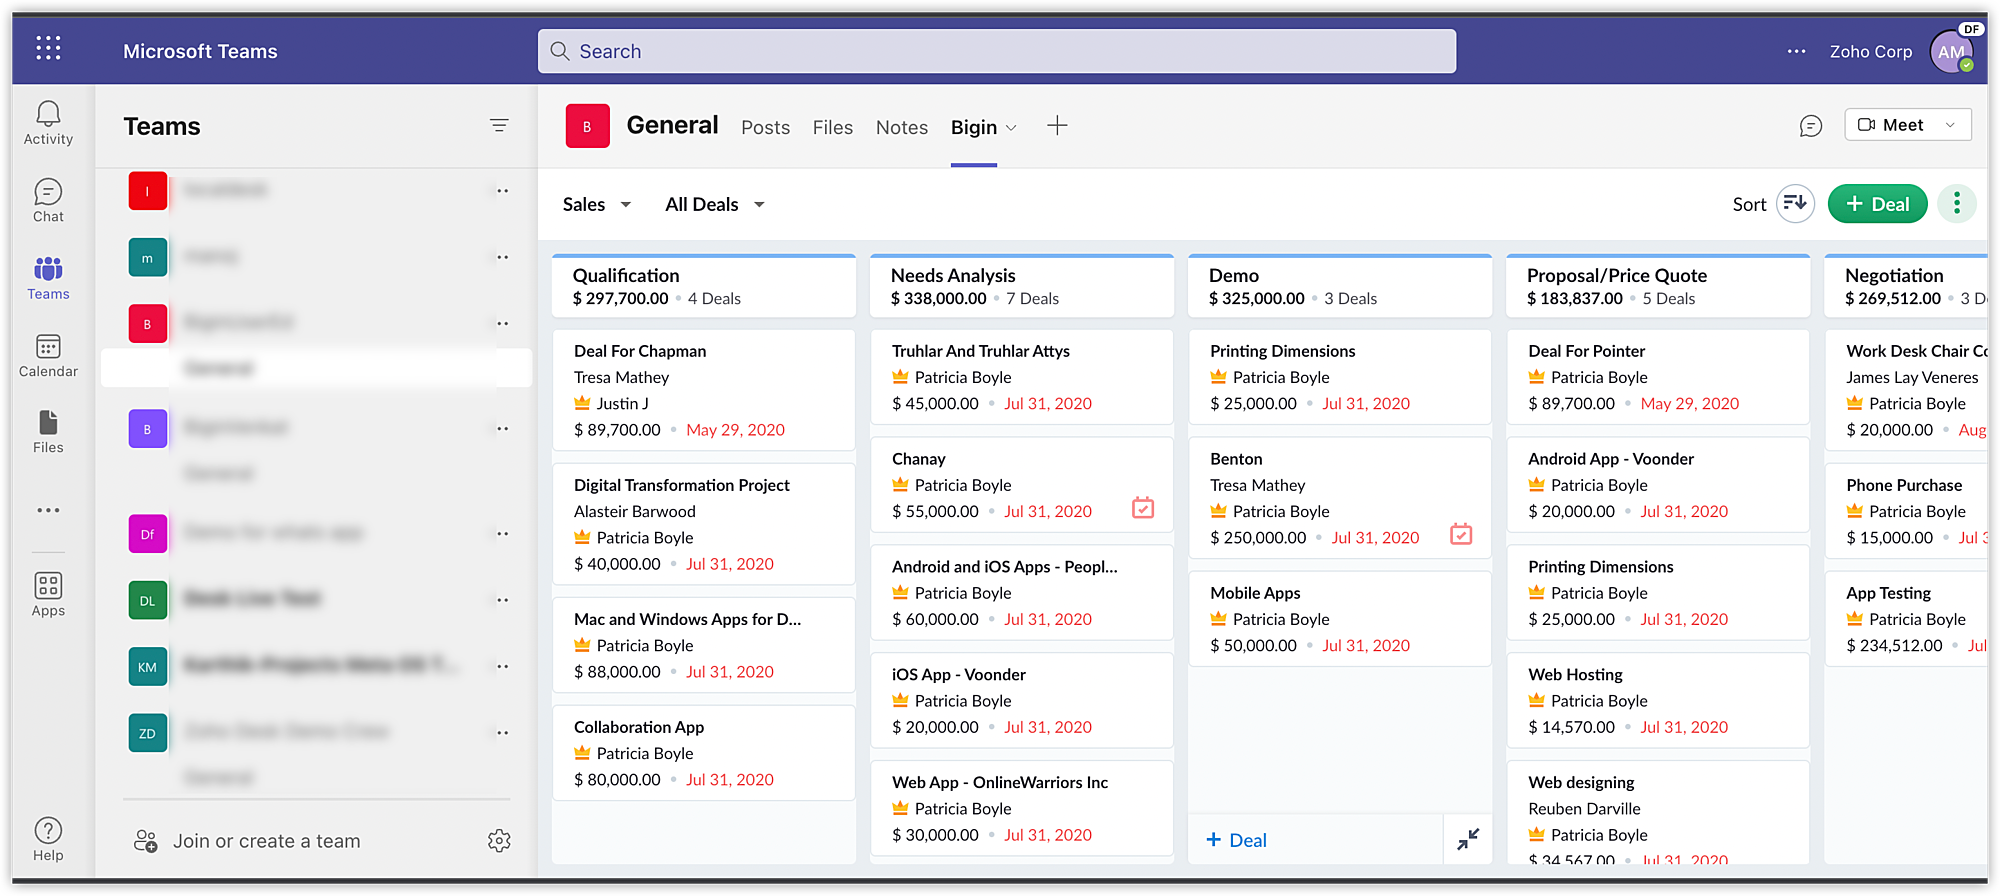Click the red B General channel icon
Screen dimensions: 2000x896
tap(587, 126)
